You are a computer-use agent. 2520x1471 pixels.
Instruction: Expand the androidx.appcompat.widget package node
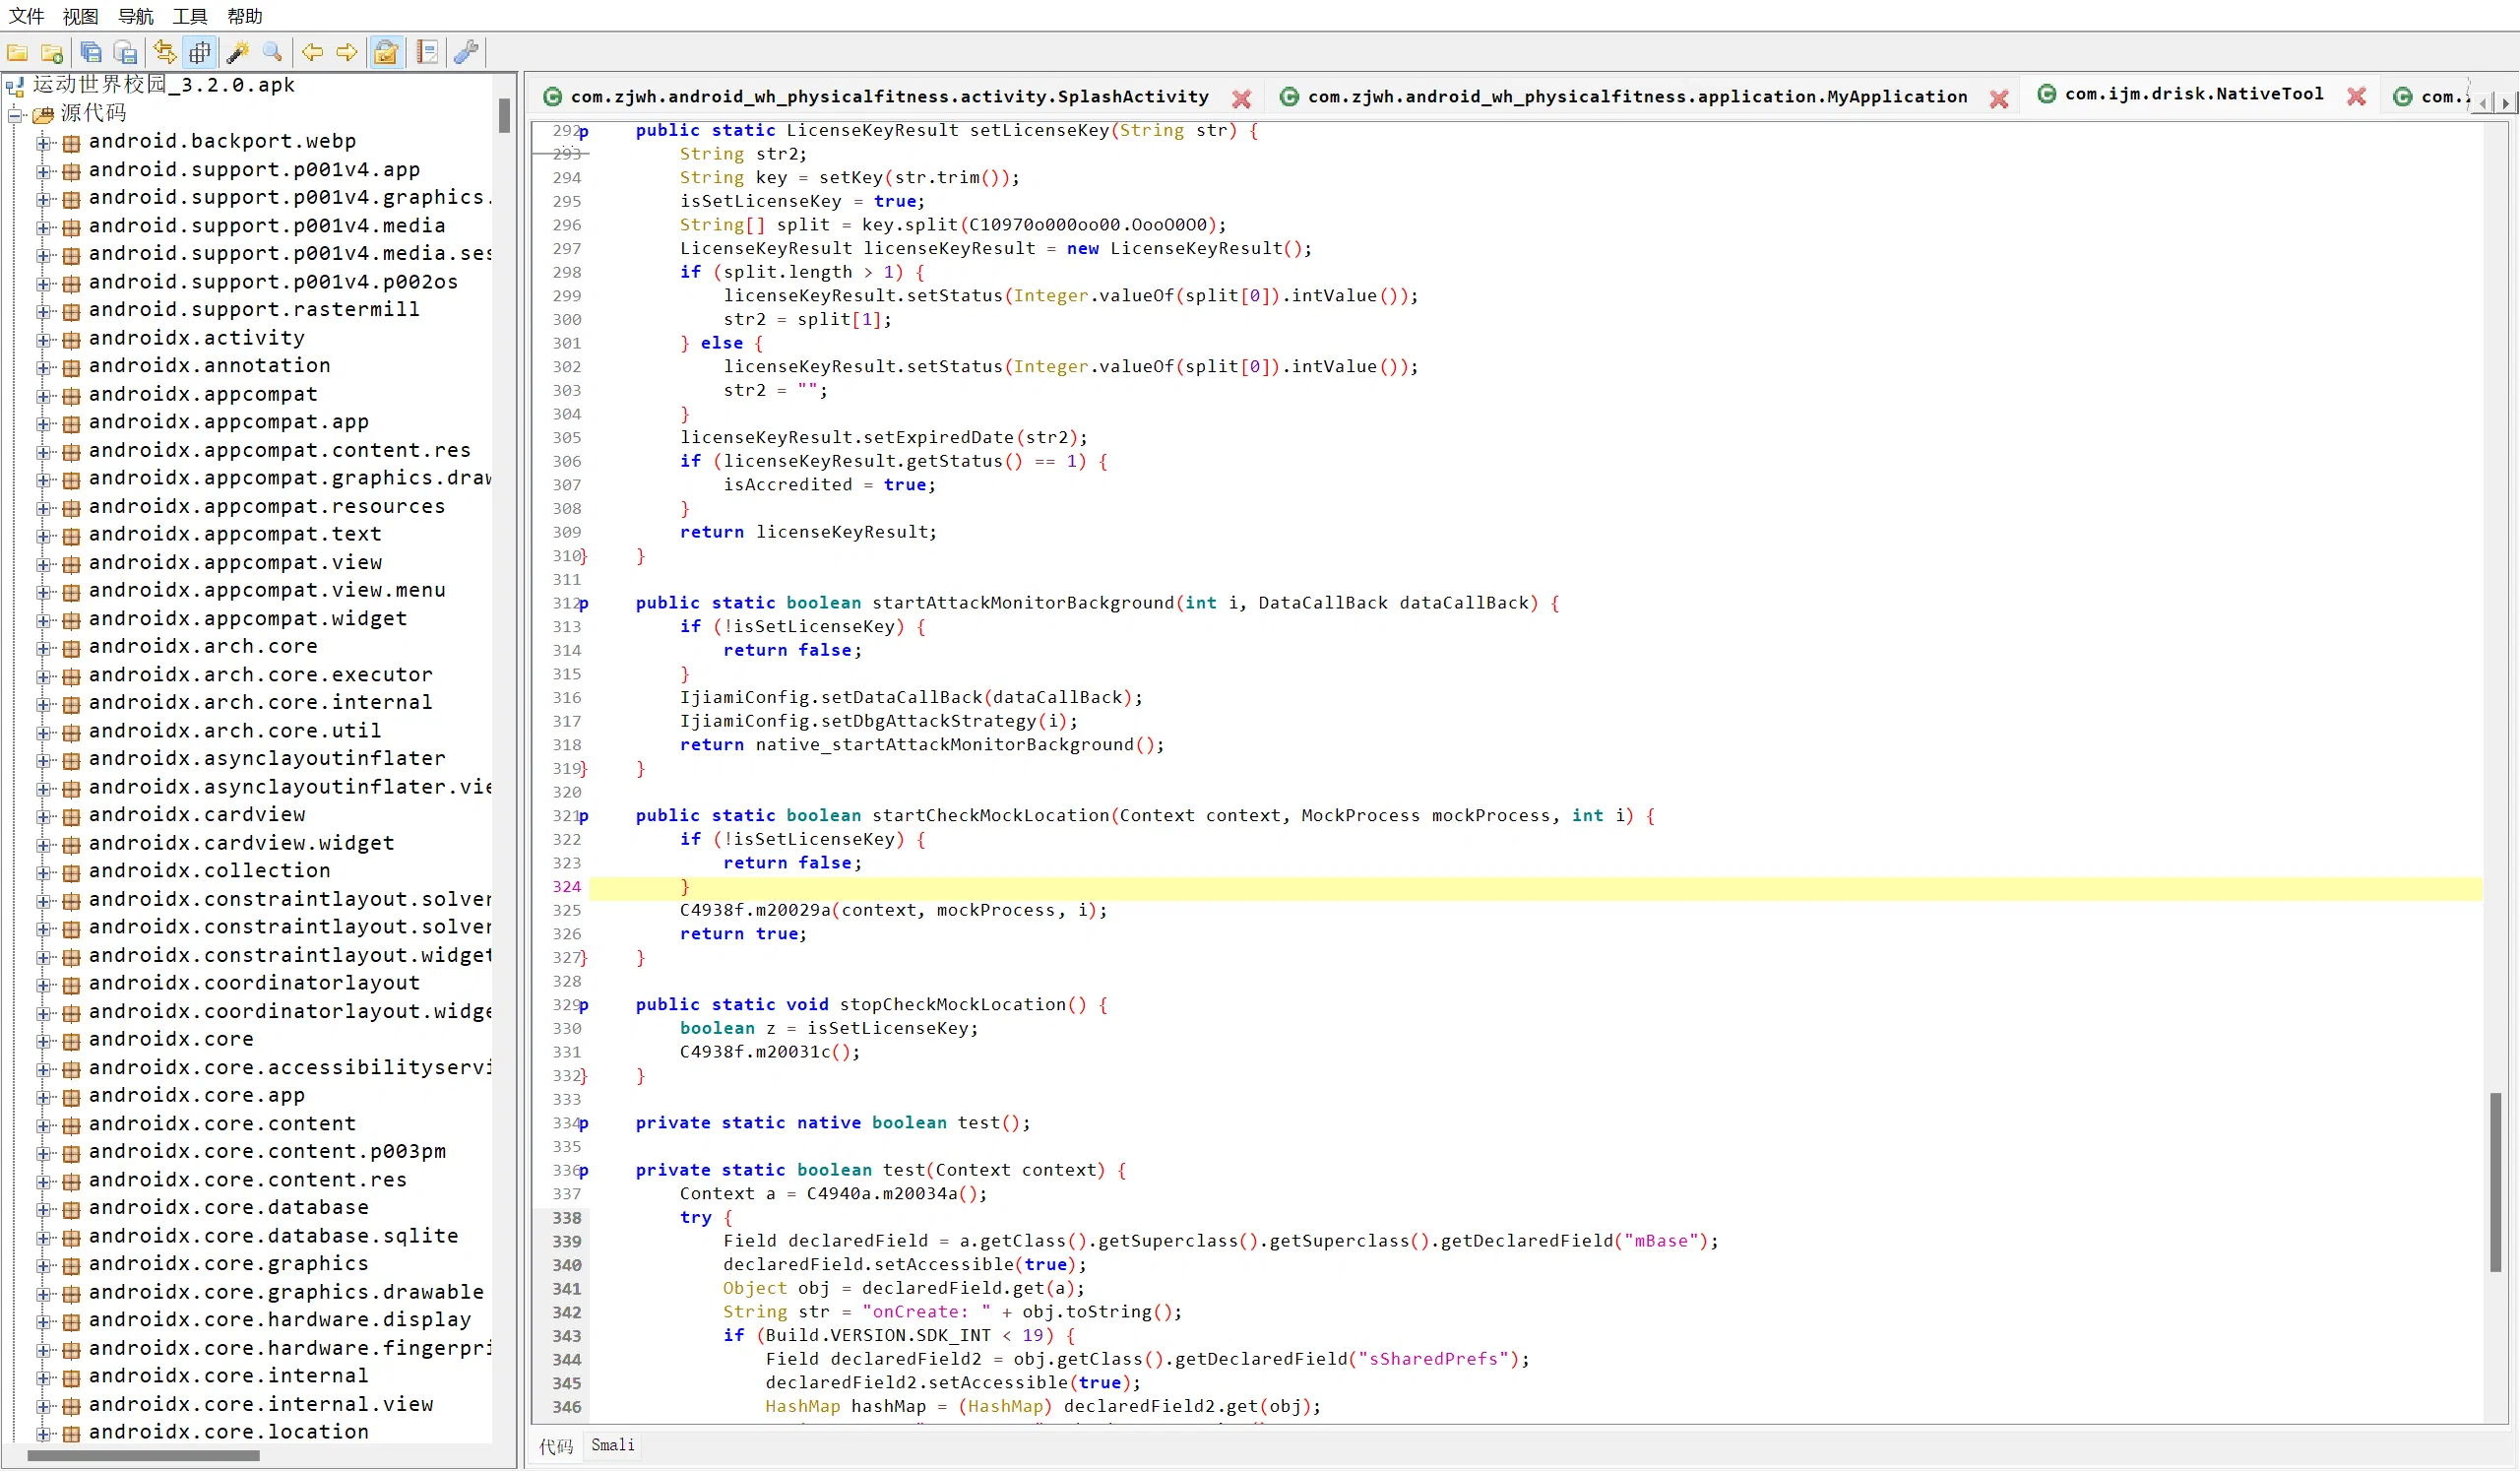pyautogui.click(x=43, y=620)
